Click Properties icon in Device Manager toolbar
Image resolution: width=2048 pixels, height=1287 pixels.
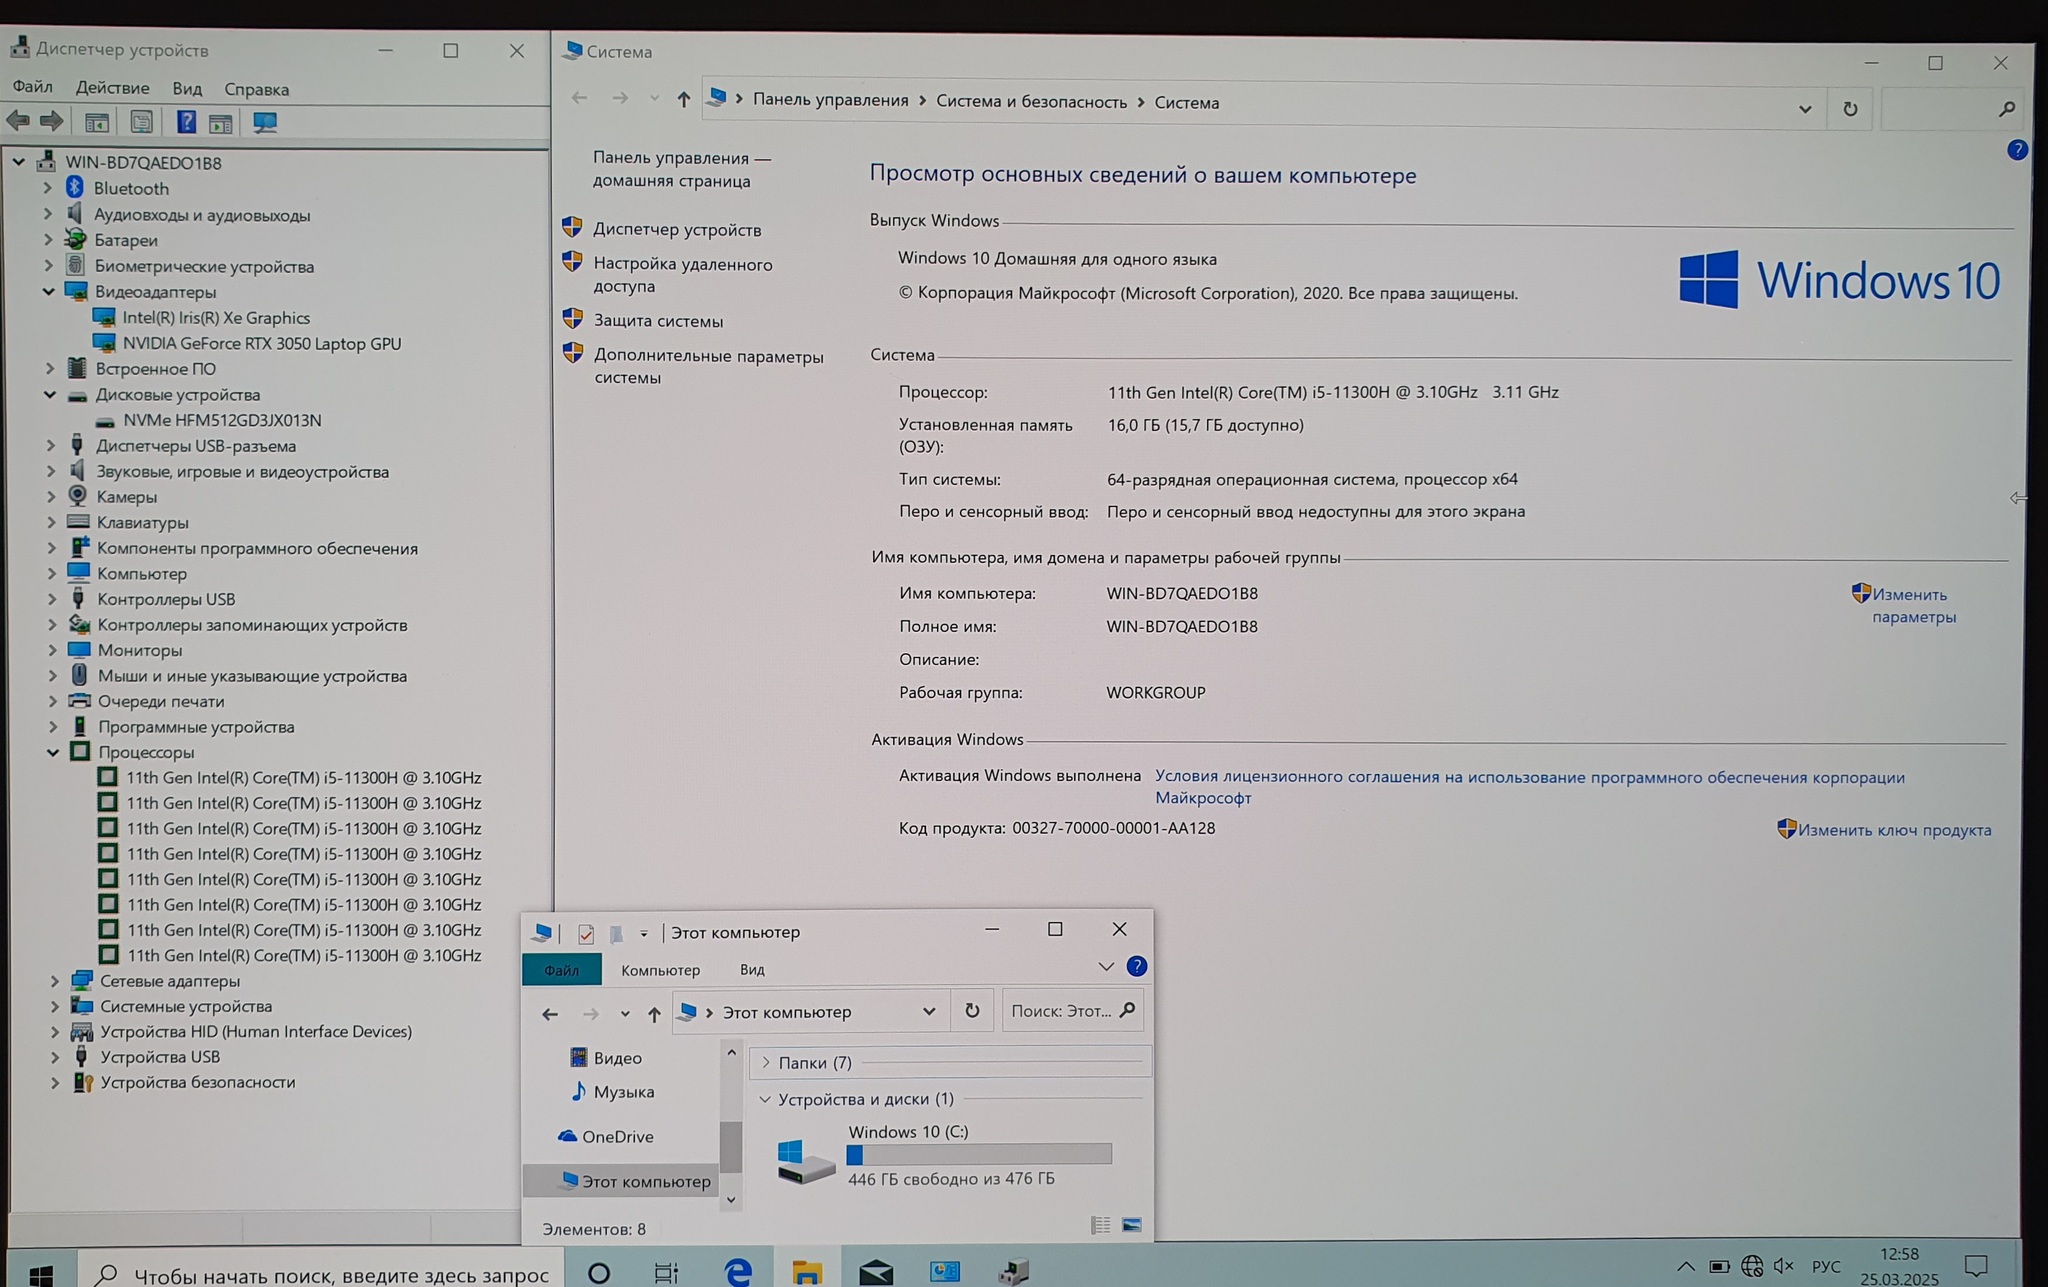click(x=141, y=122)
